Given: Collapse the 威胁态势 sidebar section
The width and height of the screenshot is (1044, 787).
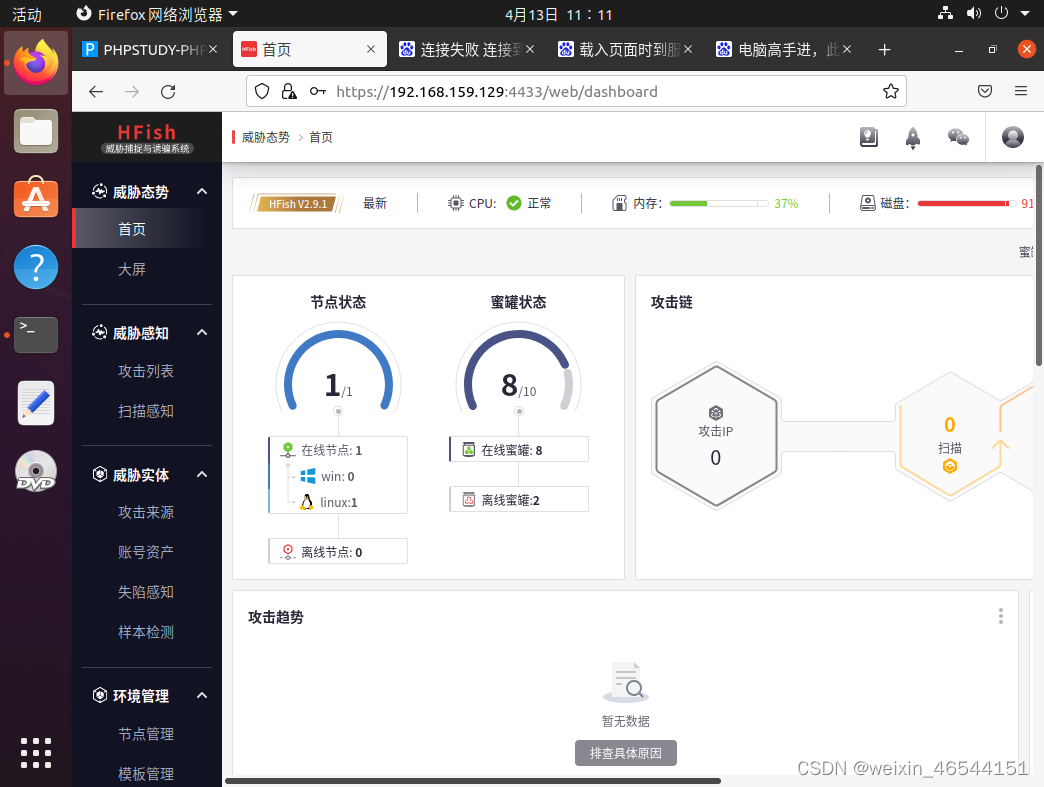Looking at the screenshot, I should (x=202, y=192).
